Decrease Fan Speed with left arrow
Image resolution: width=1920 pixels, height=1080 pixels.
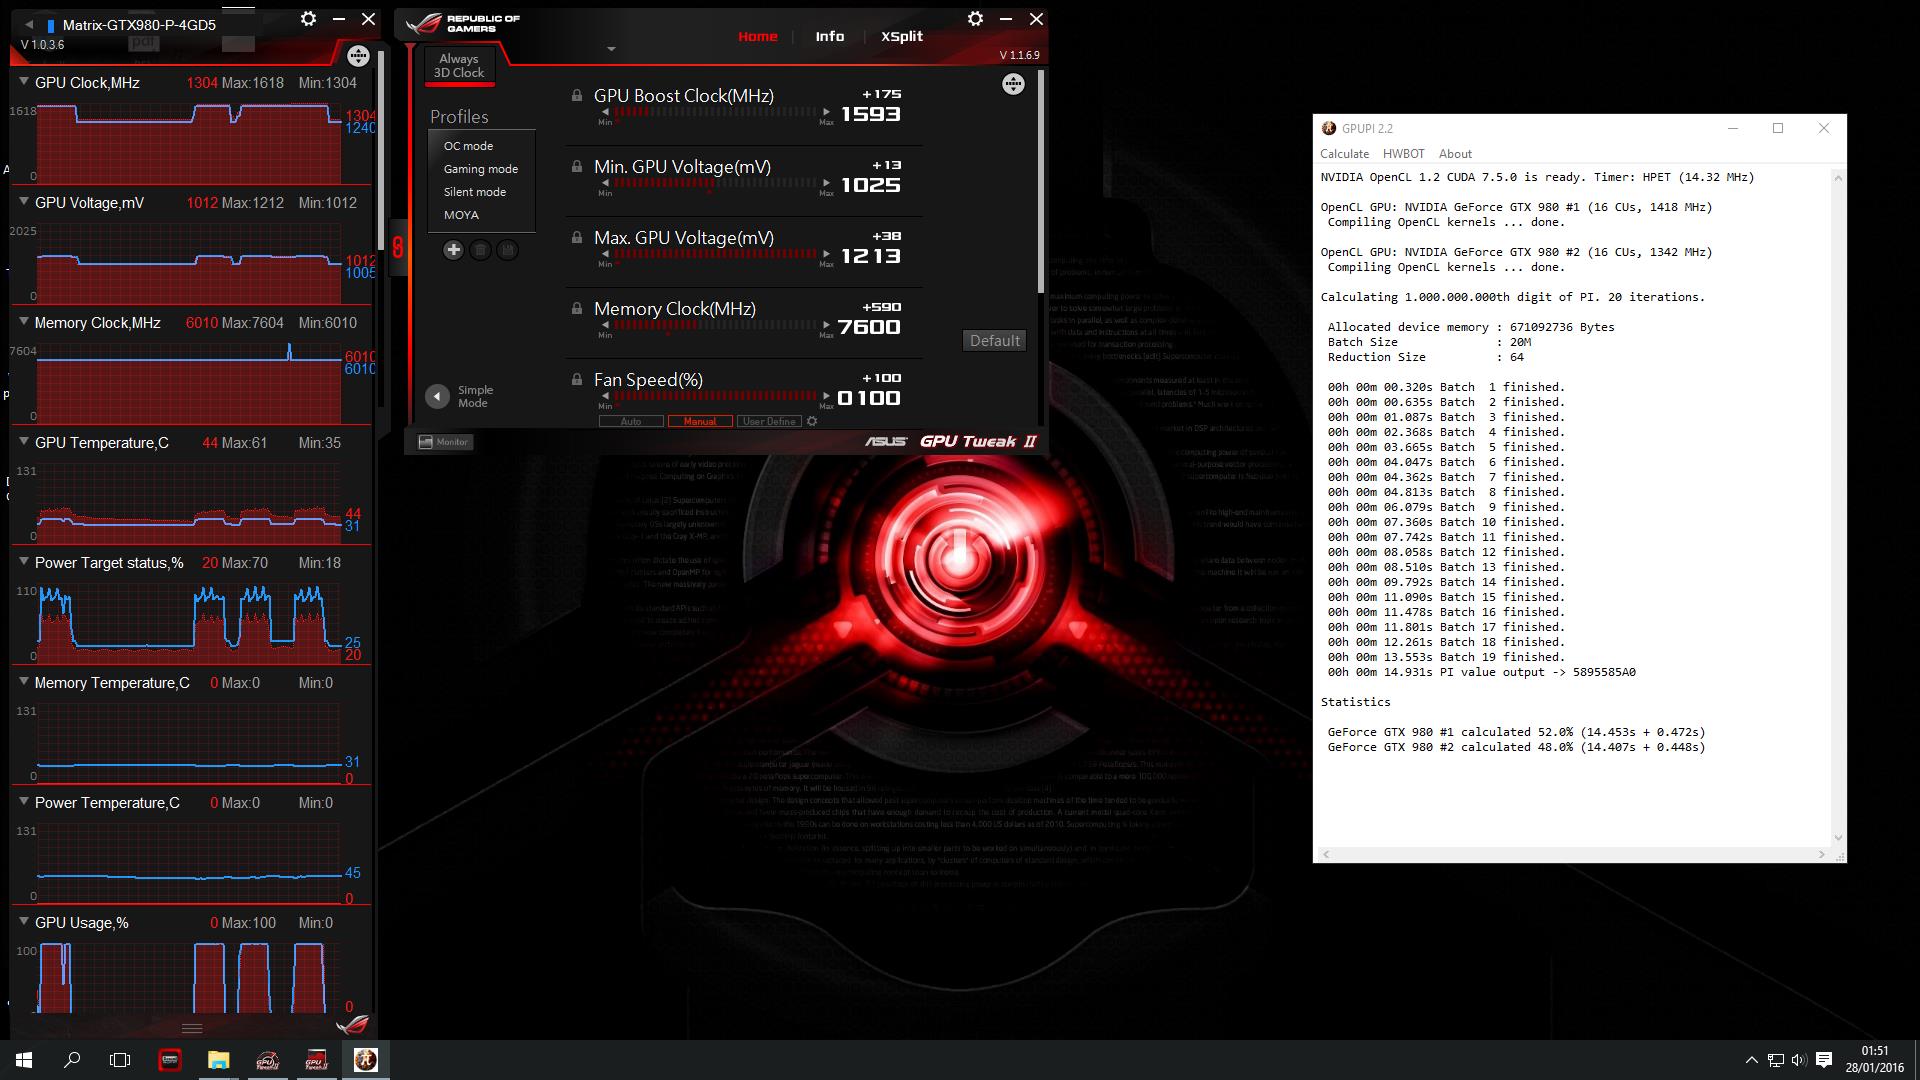605,396
